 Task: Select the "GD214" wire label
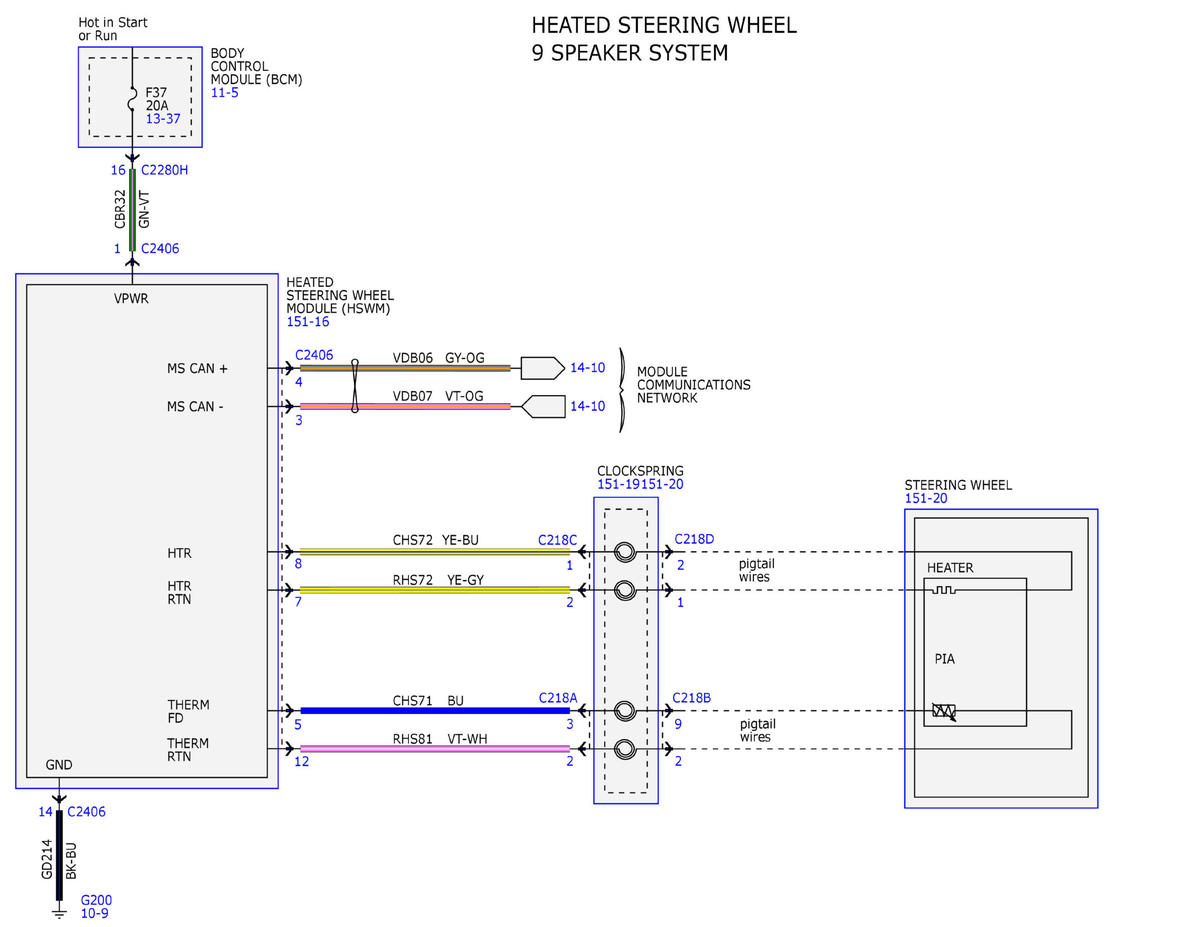(47, 861)
